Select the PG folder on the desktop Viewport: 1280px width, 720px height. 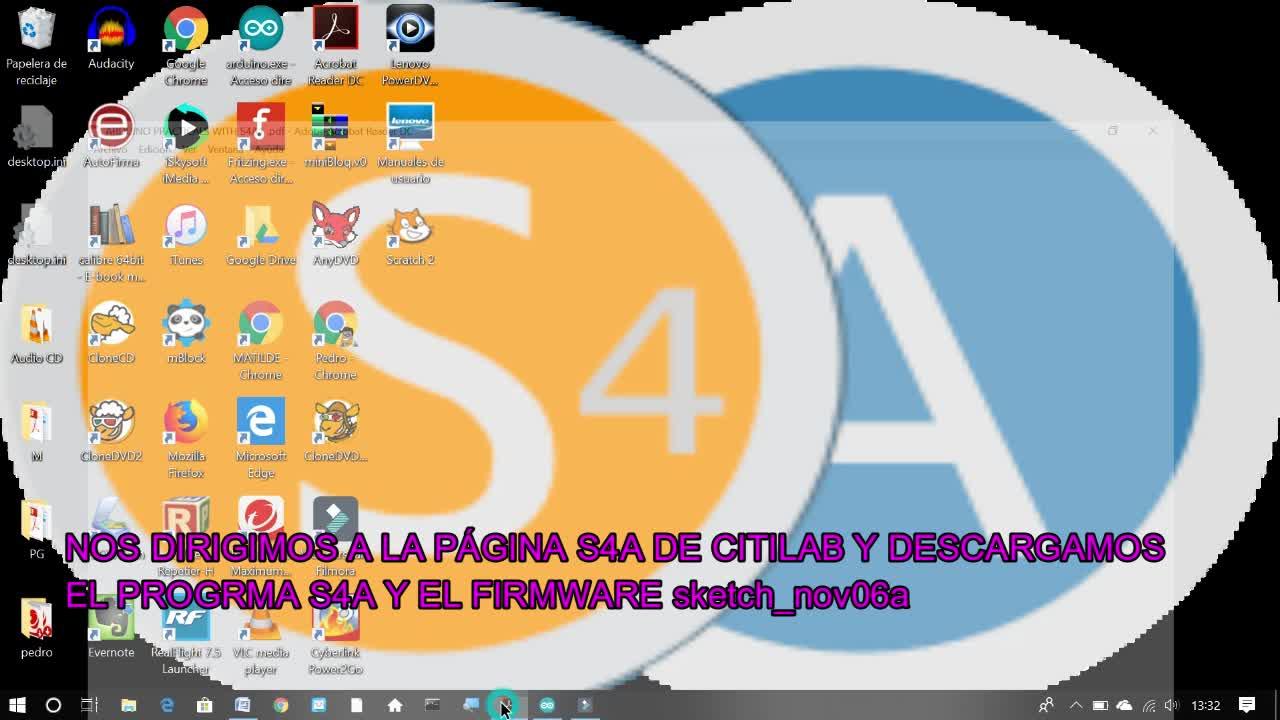36,529
